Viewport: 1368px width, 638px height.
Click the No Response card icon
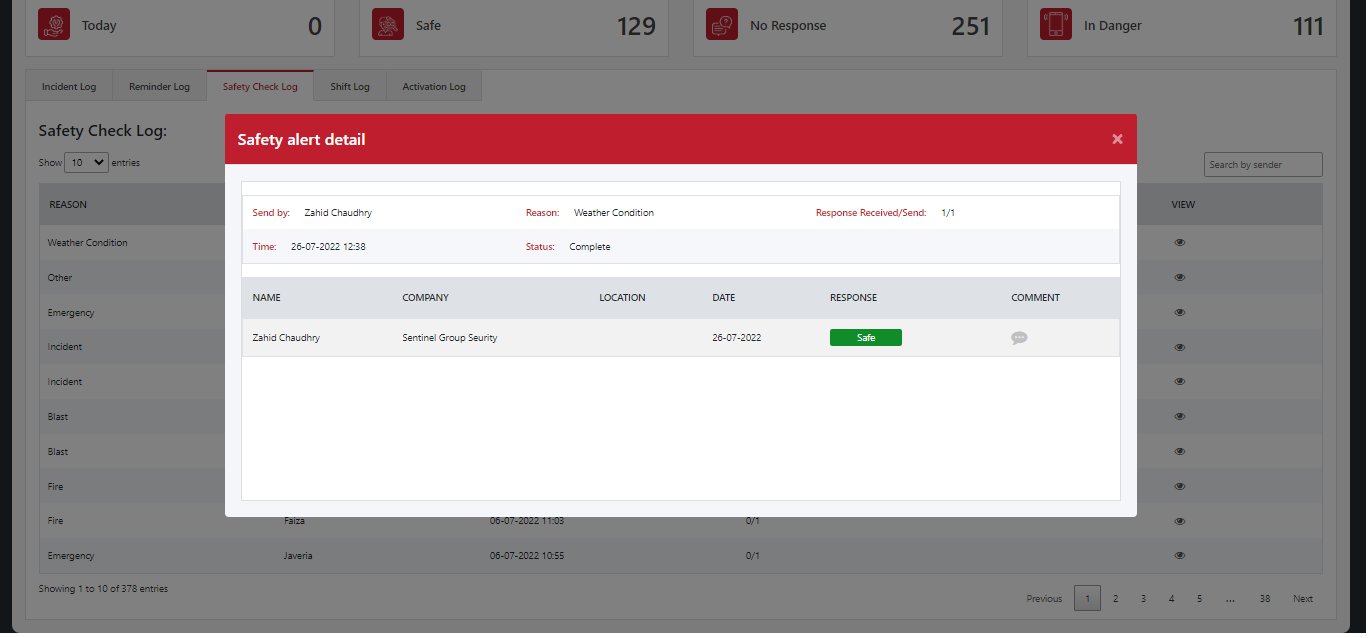722,25
